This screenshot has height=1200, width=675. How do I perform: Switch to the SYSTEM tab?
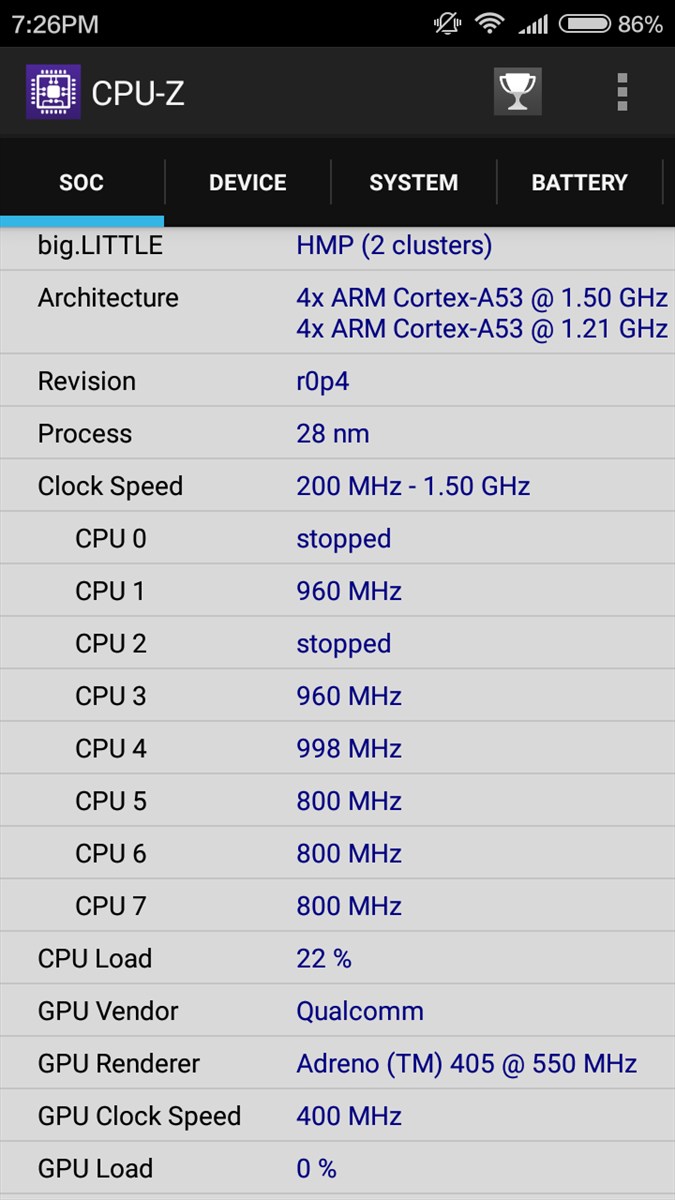coord(414,183)
